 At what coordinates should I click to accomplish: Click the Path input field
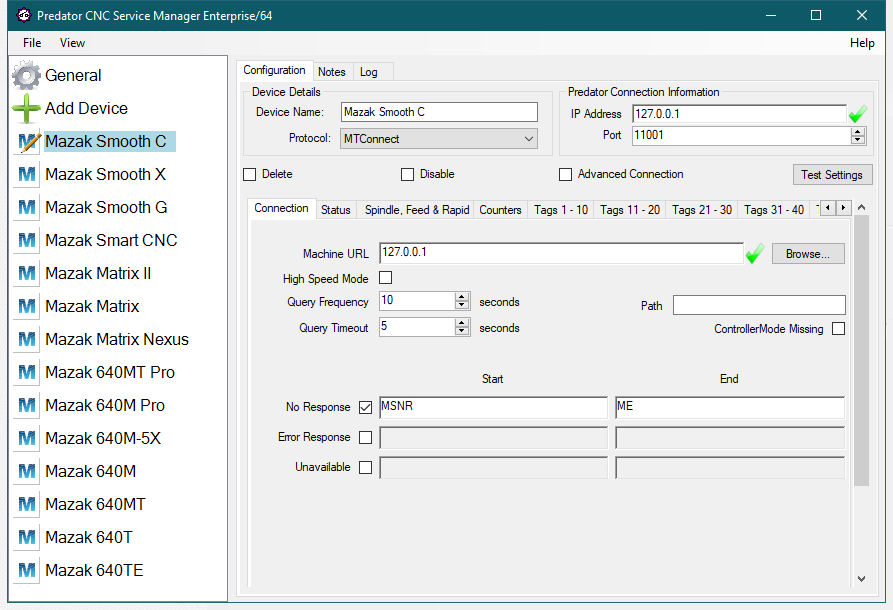pyautogui.click(x=759, y=305)
